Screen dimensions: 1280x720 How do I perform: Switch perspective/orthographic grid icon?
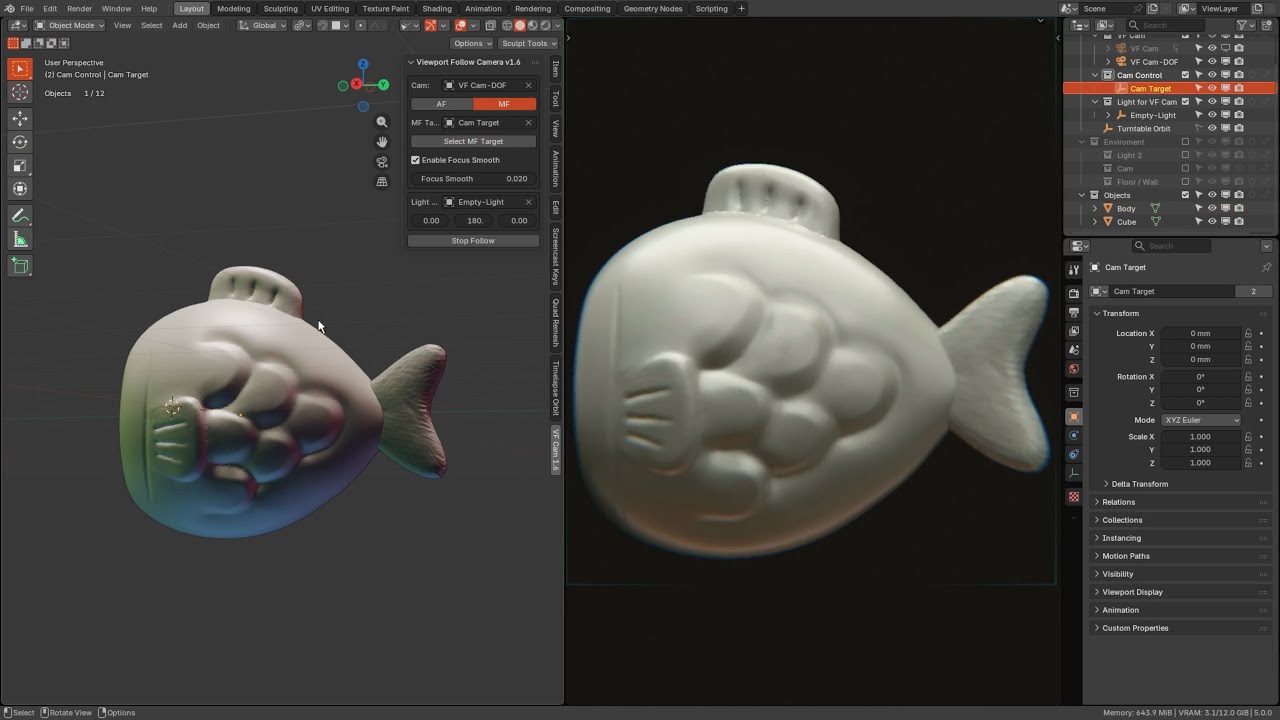[382, 182]
